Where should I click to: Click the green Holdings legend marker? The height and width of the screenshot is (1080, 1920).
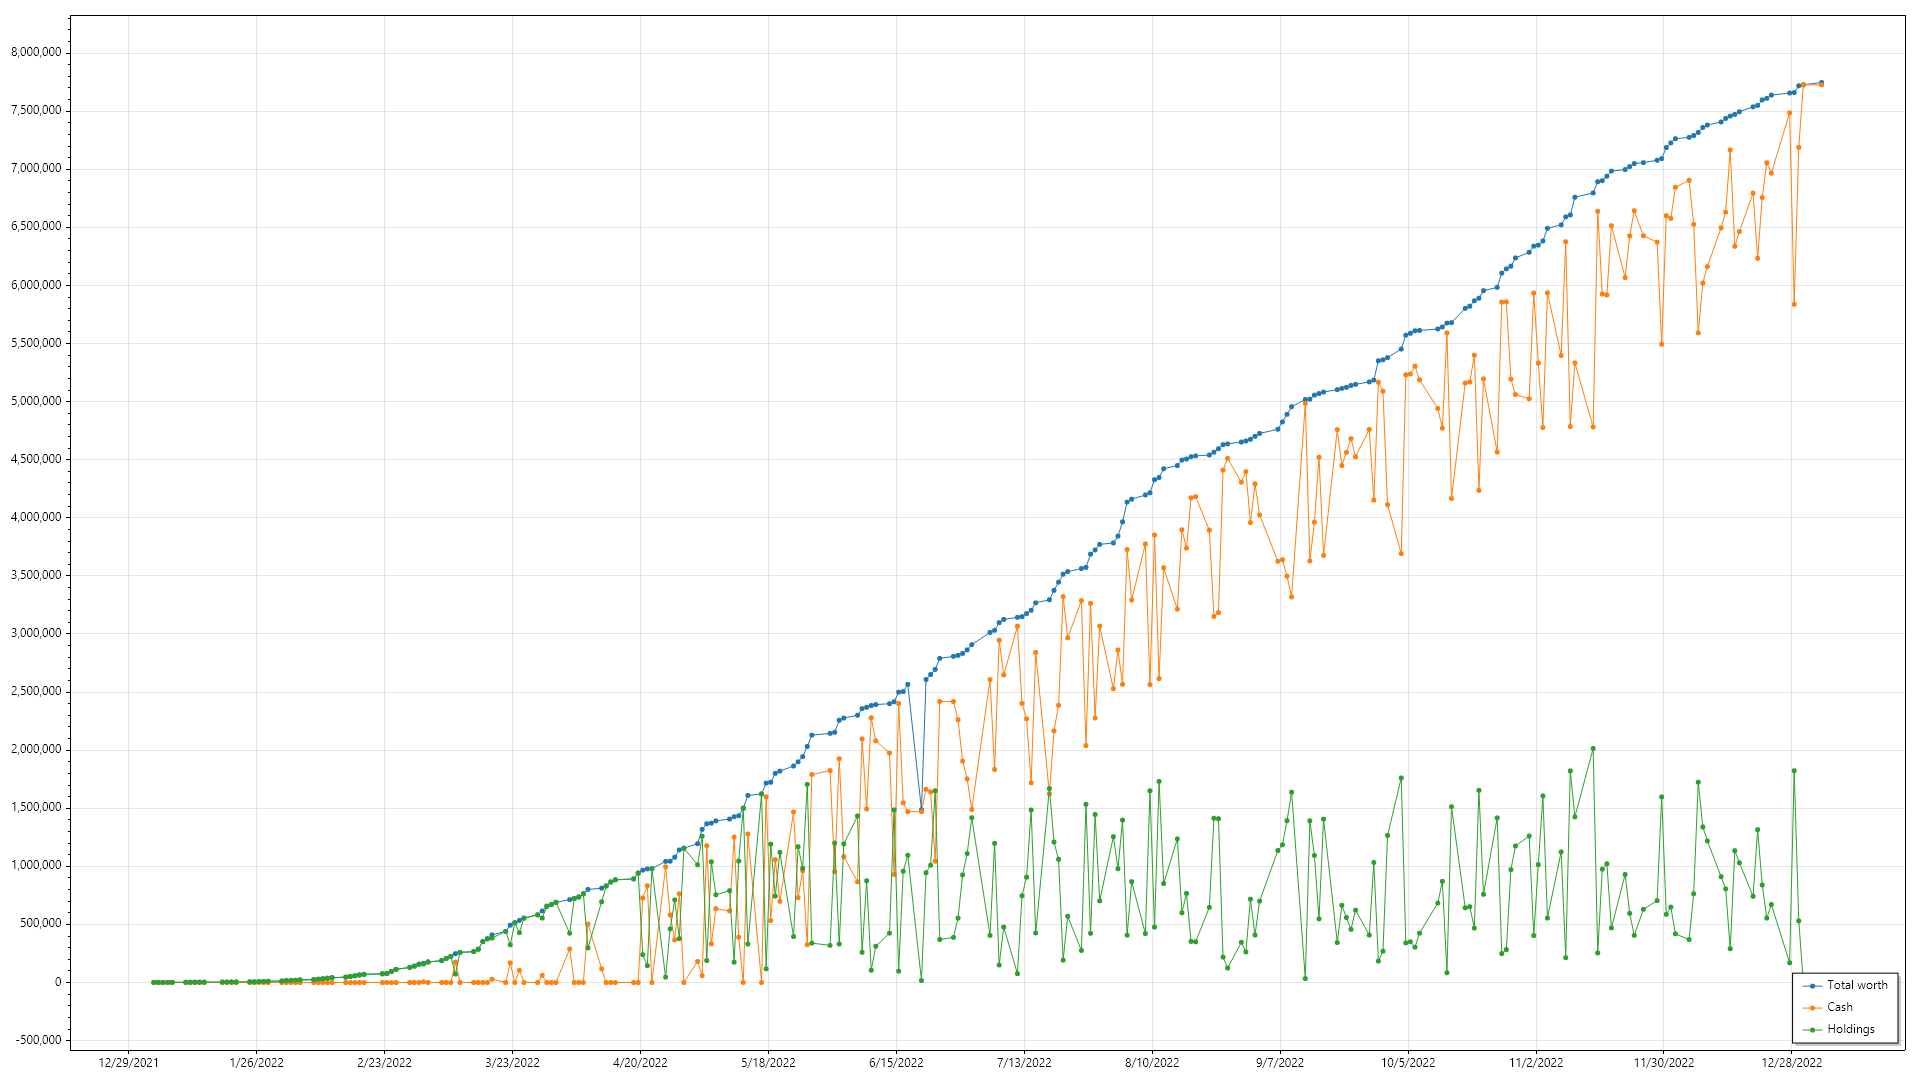[1812, 1030]
